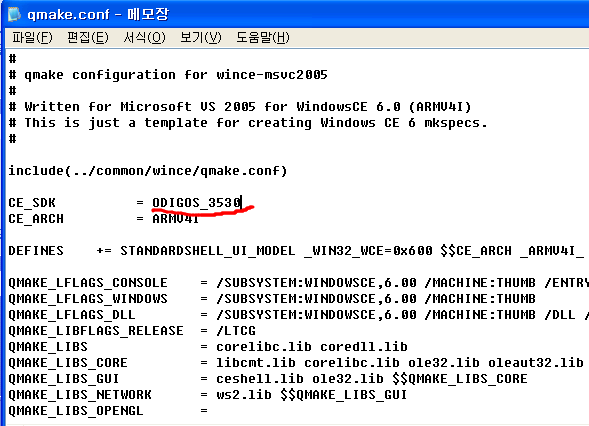Click the include(../common/wince/qmake.conf) line
589x426 pixels.
(148, 171)
